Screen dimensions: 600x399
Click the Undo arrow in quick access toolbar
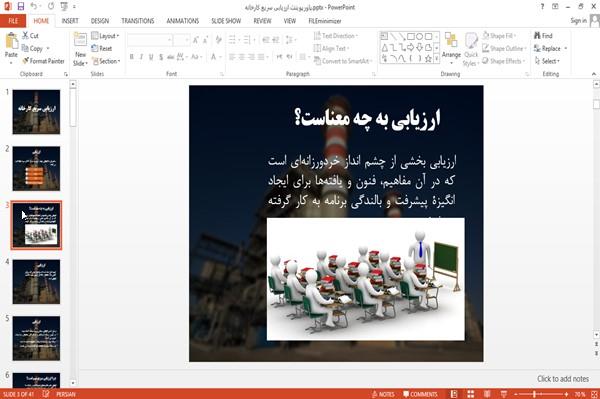pos(34,7)
